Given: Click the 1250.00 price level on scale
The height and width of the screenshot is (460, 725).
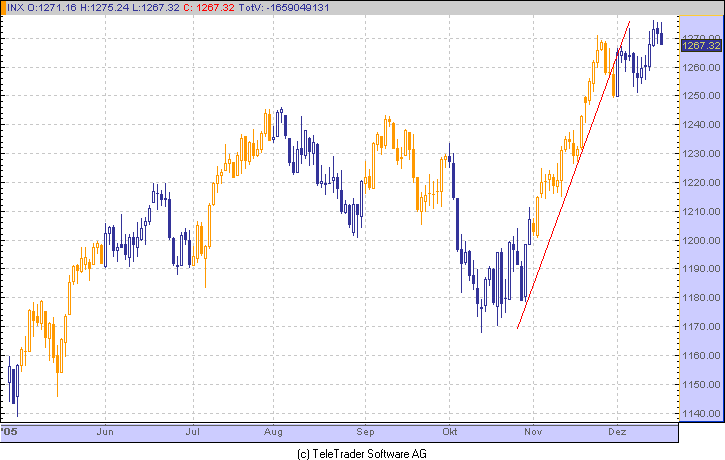Looking at the screenshot, I should [x=701, y=96].
